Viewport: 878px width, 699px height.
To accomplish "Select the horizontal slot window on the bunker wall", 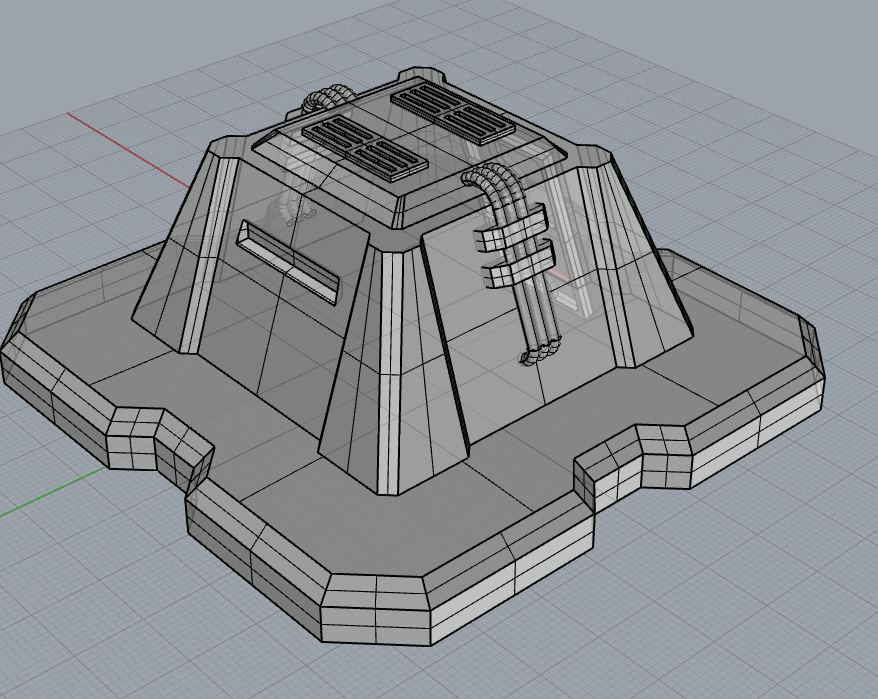I will [x=289, y=262].
